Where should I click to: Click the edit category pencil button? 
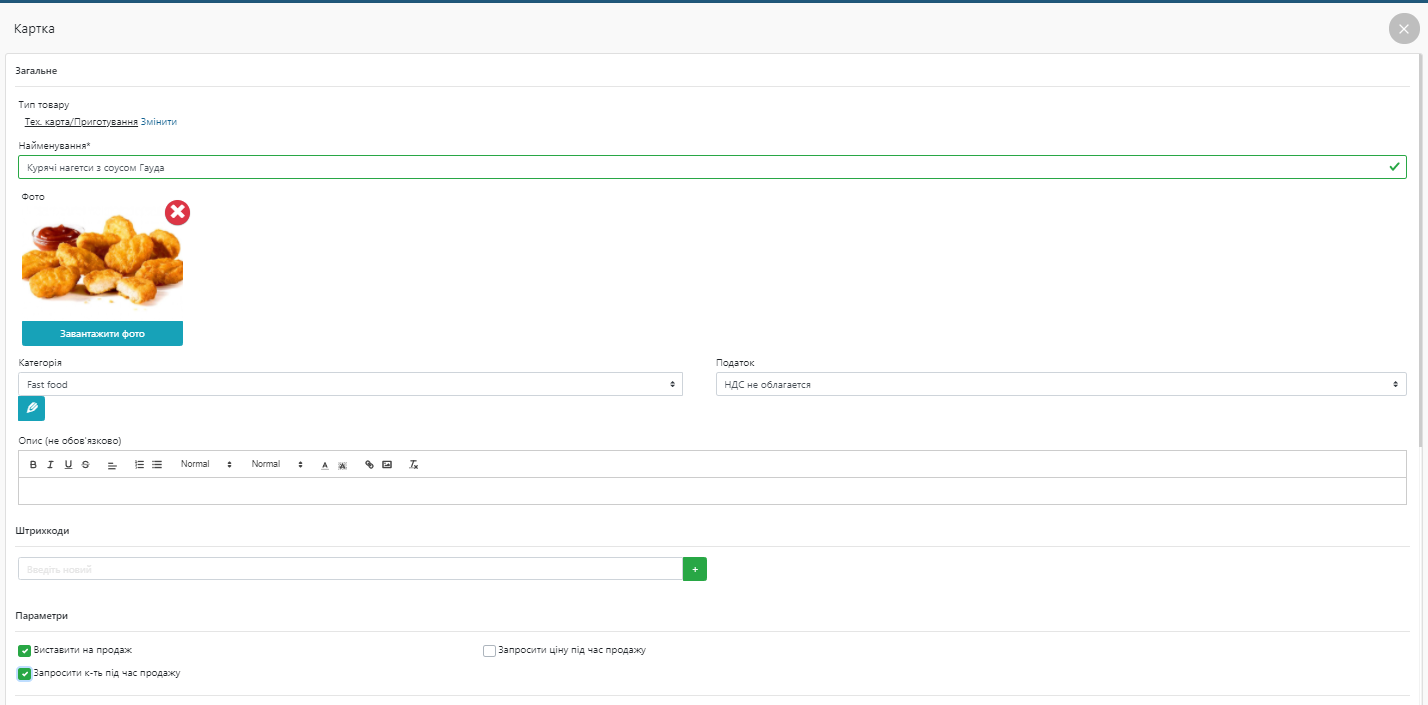coord(31,408)
